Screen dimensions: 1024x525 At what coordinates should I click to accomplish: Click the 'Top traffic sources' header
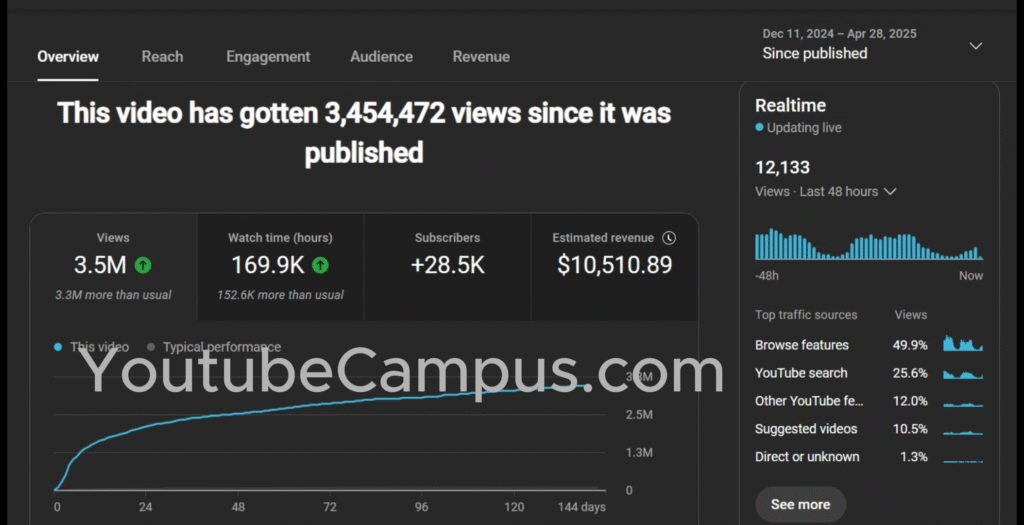click(x=806, y=315)
